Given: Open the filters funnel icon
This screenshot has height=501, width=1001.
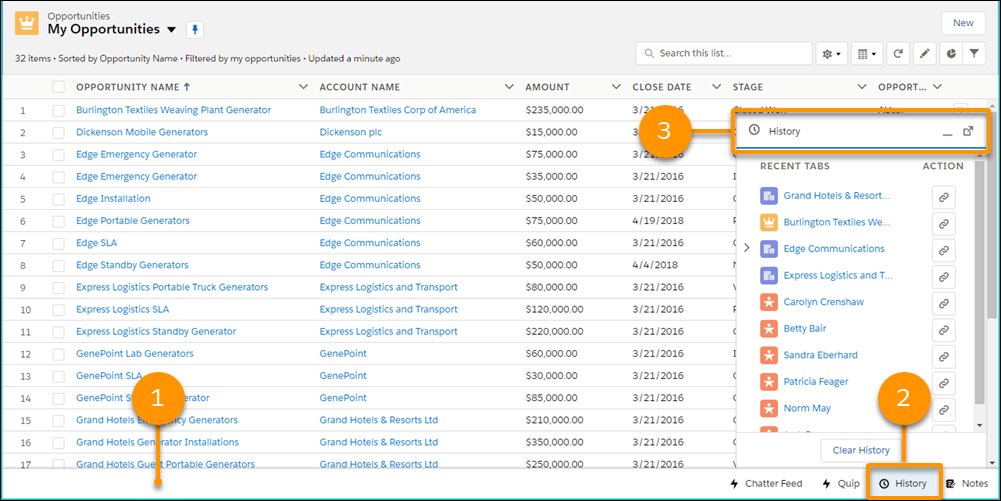Looking at the screenshot, I should (x=976, y=54).
